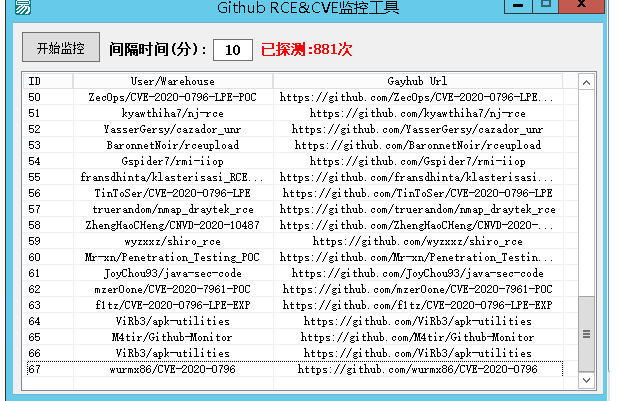This screenshot has height=401, width=618.
Task: Click URL https://github.com/wyzxxz/shiro_rce
Action: pyautogui.click(x=417, y=241)
